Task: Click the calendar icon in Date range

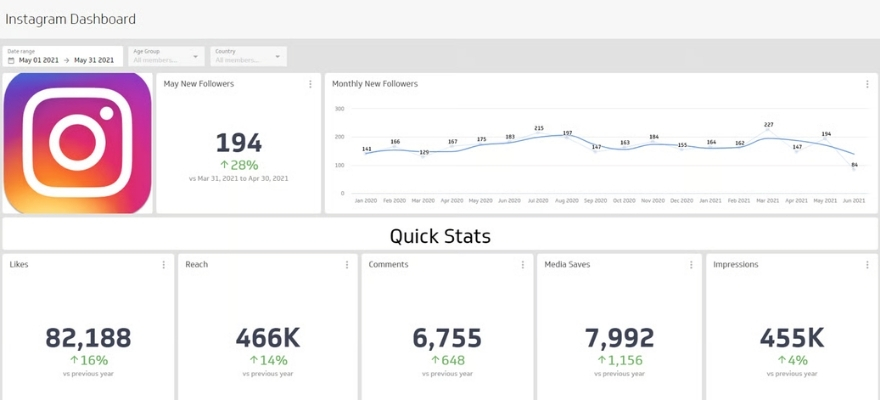Action: point(11,60)
